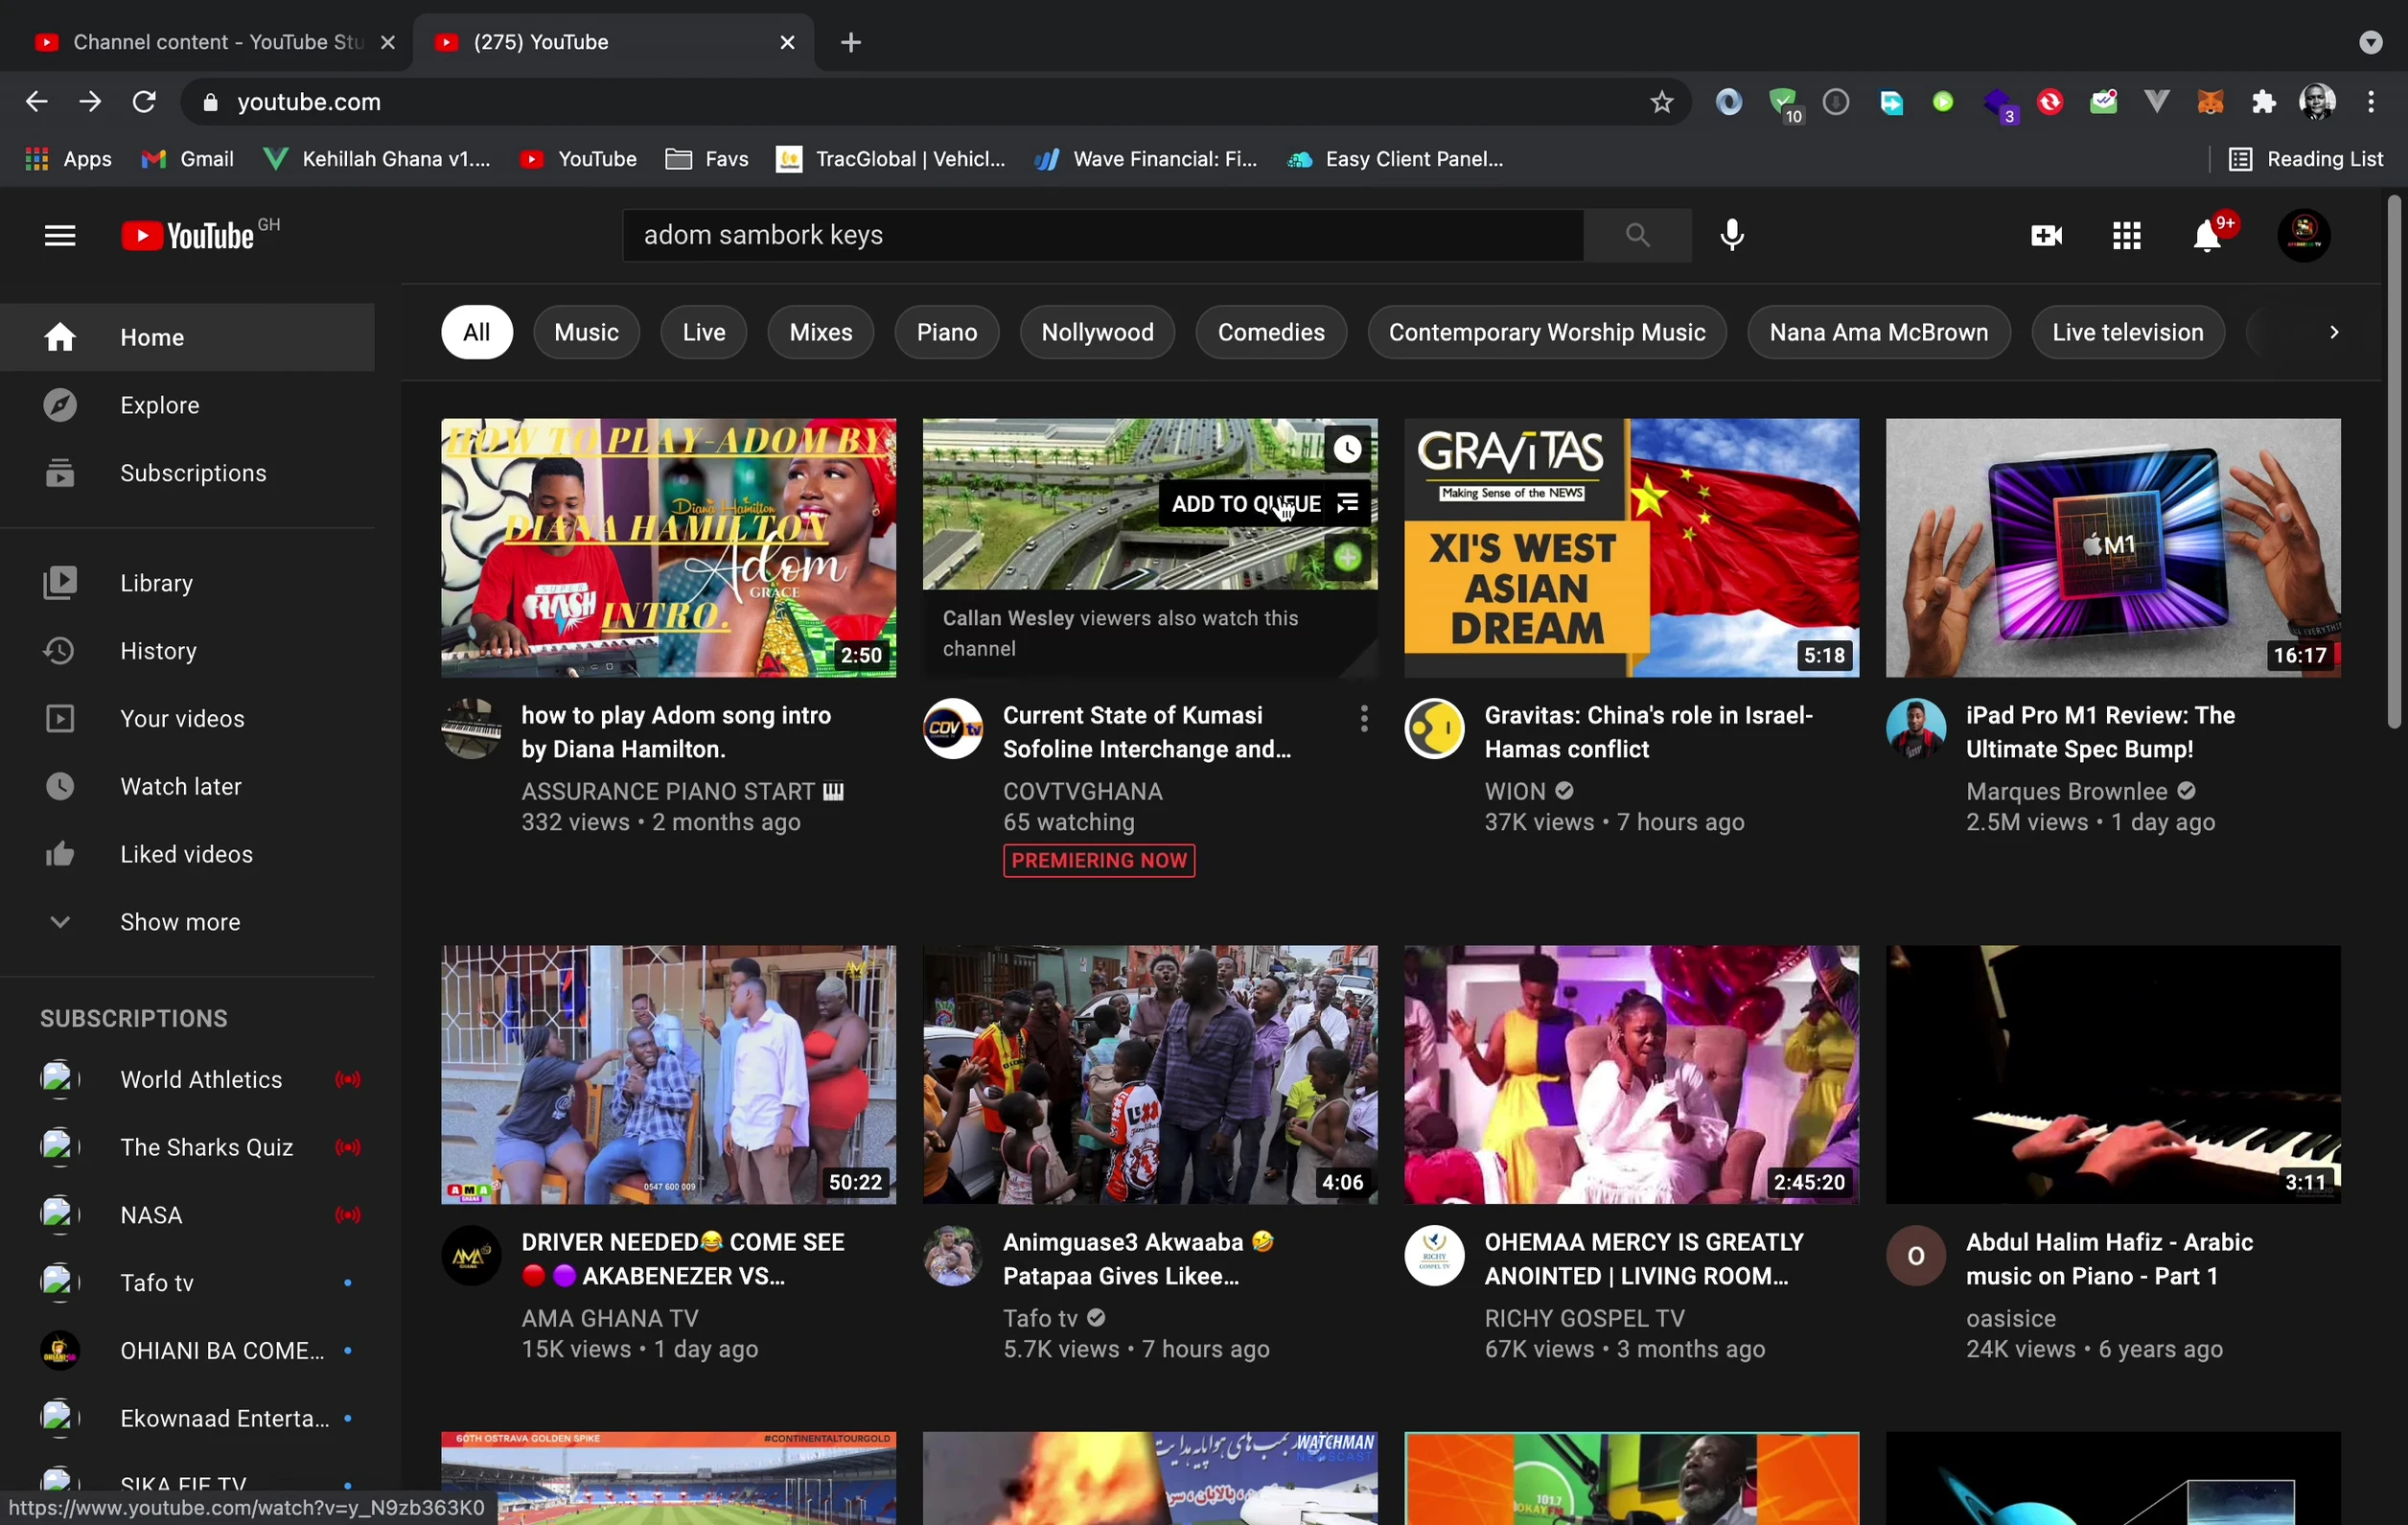Open Library in sidebar
2408x1525 pixels.
pyautogui.click(x=187, y=583)
